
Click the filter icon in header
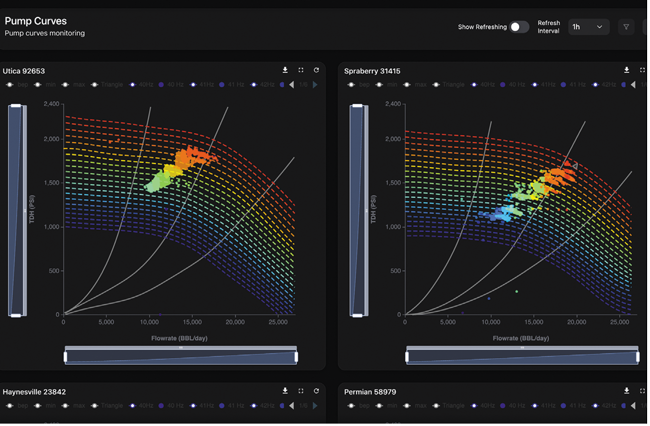pos(626,27)
